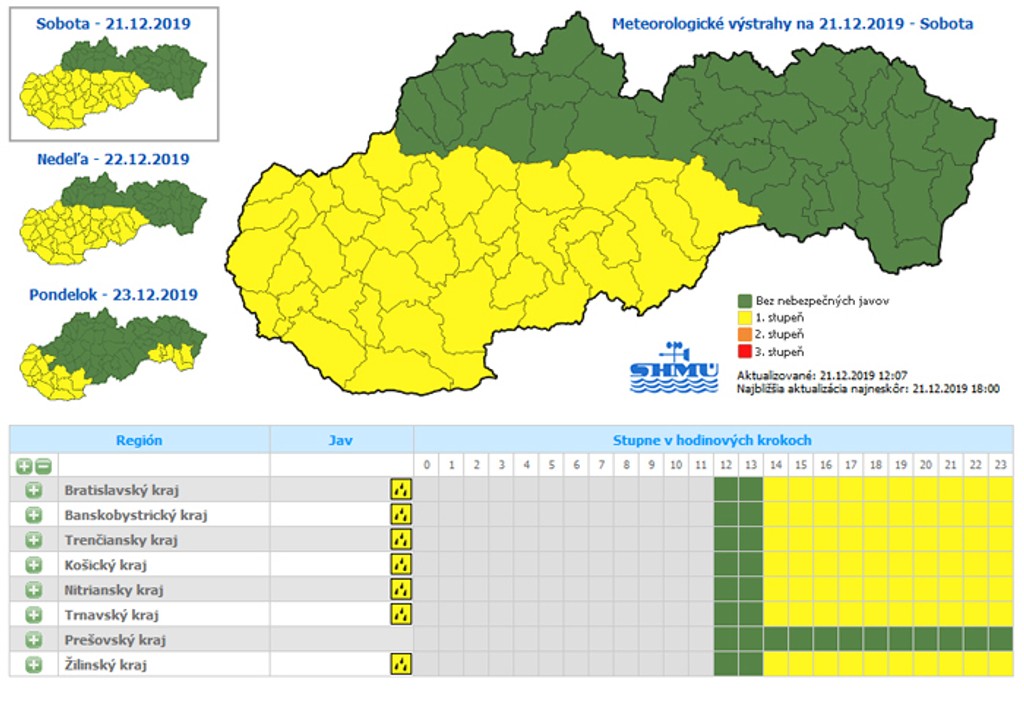1024x717 pixels.
Task: Click the wind warning icon for Banskobystrický kraj
Action: coord(401,515)
